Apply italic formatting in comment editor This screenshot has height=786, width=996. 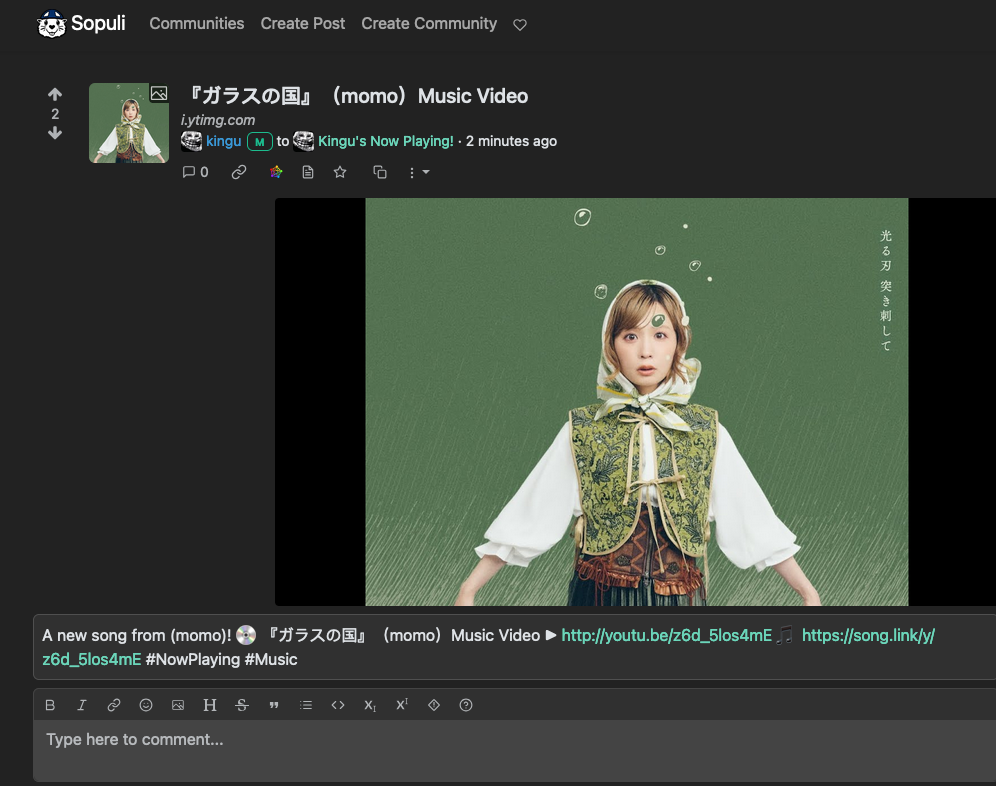(82, 705)
